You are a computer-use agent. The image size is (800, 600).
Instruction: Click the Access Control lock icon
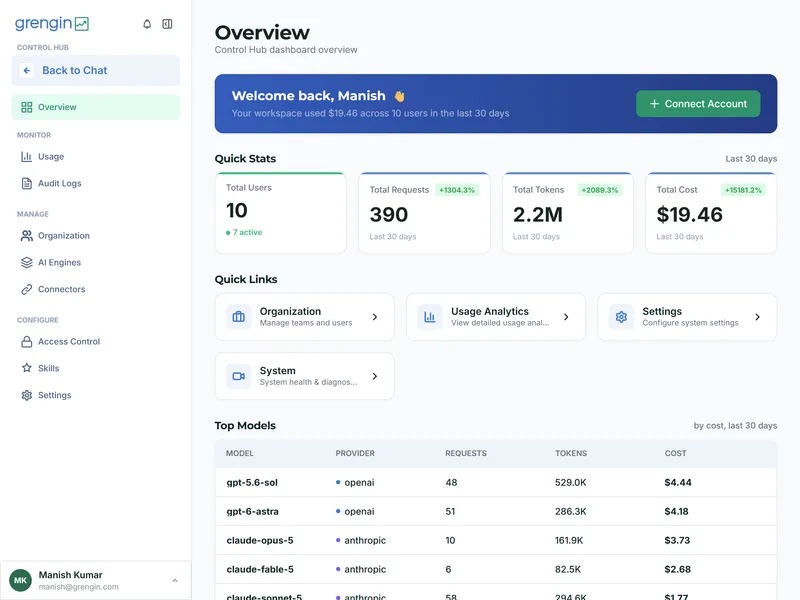click(x=27, y=342)
